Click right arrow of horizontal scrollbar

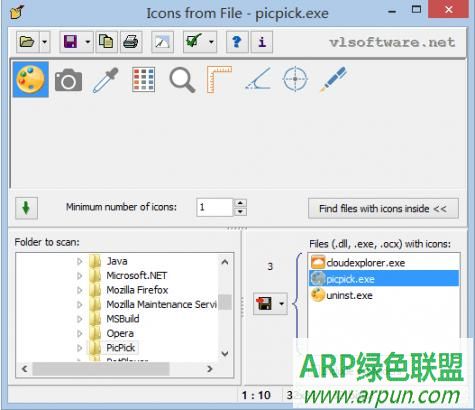pos(210,369)
